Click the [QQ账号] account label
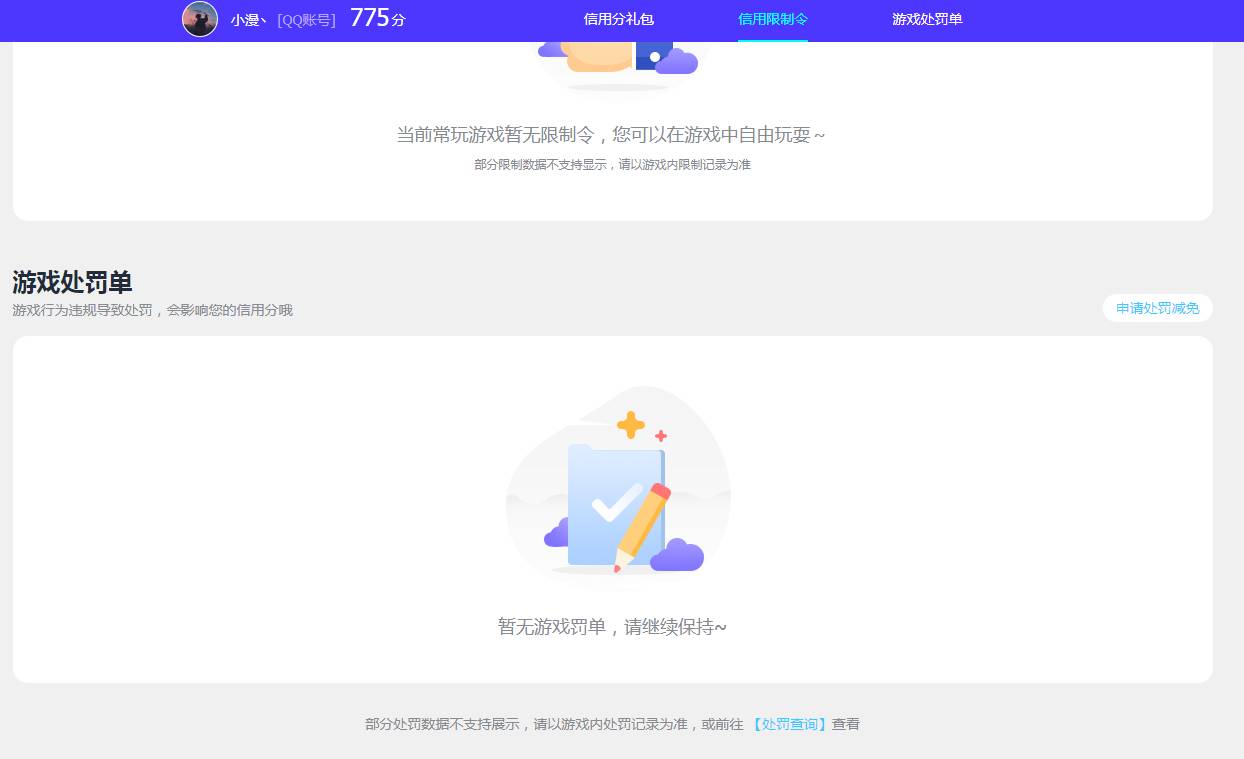 click(x=304, y=21)
